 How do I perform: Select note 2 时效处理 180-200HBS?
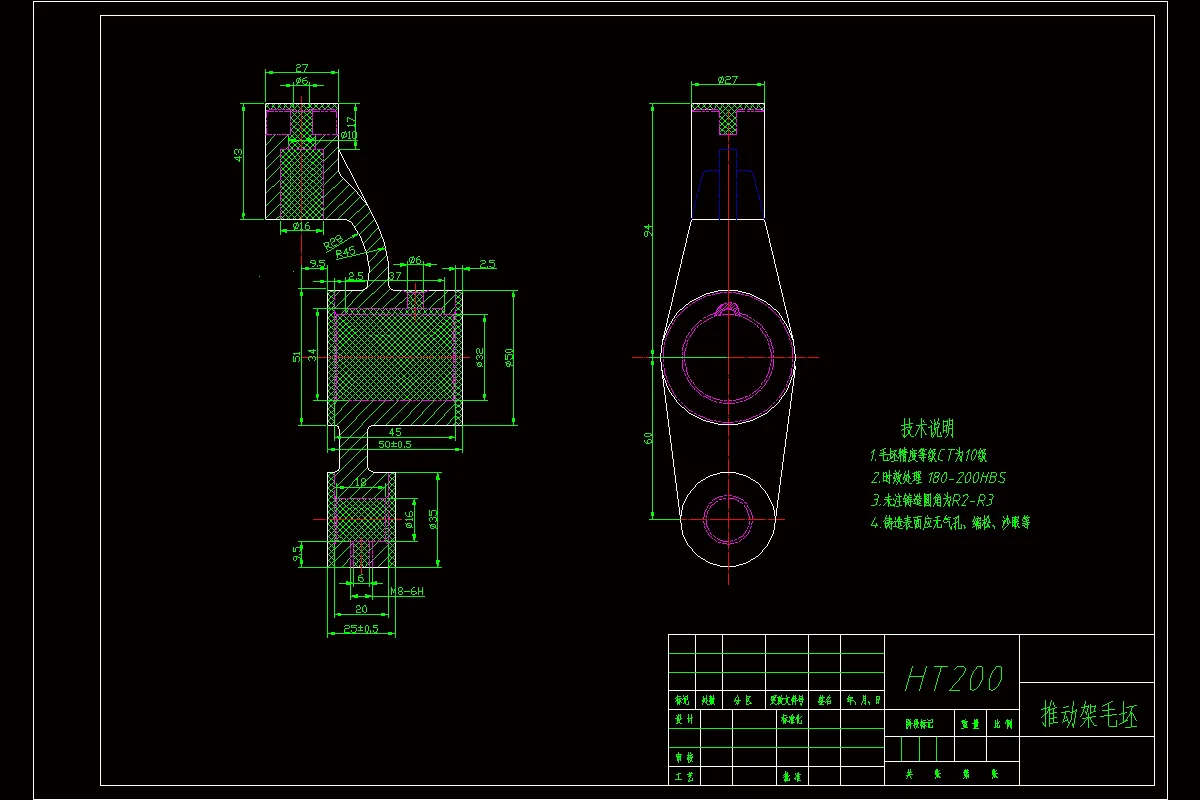[x=938, y=477]
